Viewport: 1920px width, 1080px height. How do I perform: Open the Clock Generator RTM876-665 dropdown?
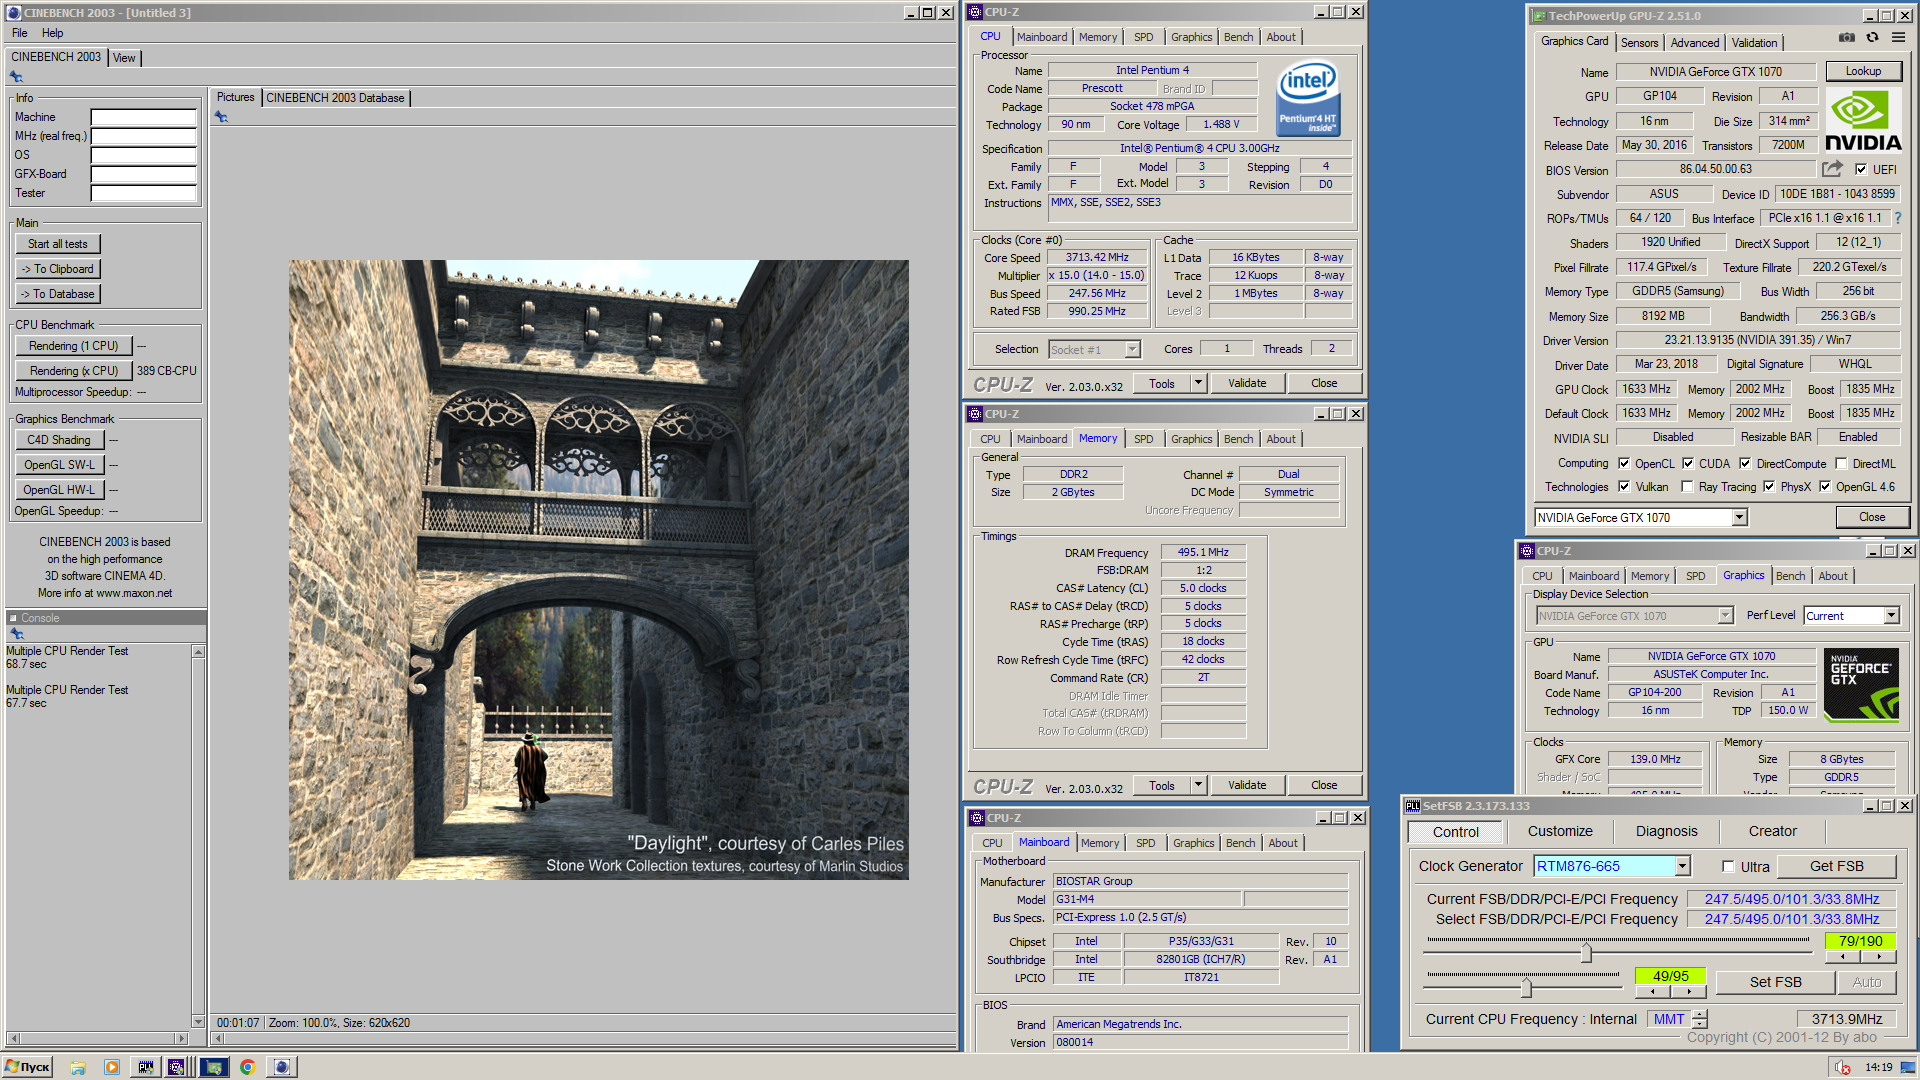tap(1683, 866)
